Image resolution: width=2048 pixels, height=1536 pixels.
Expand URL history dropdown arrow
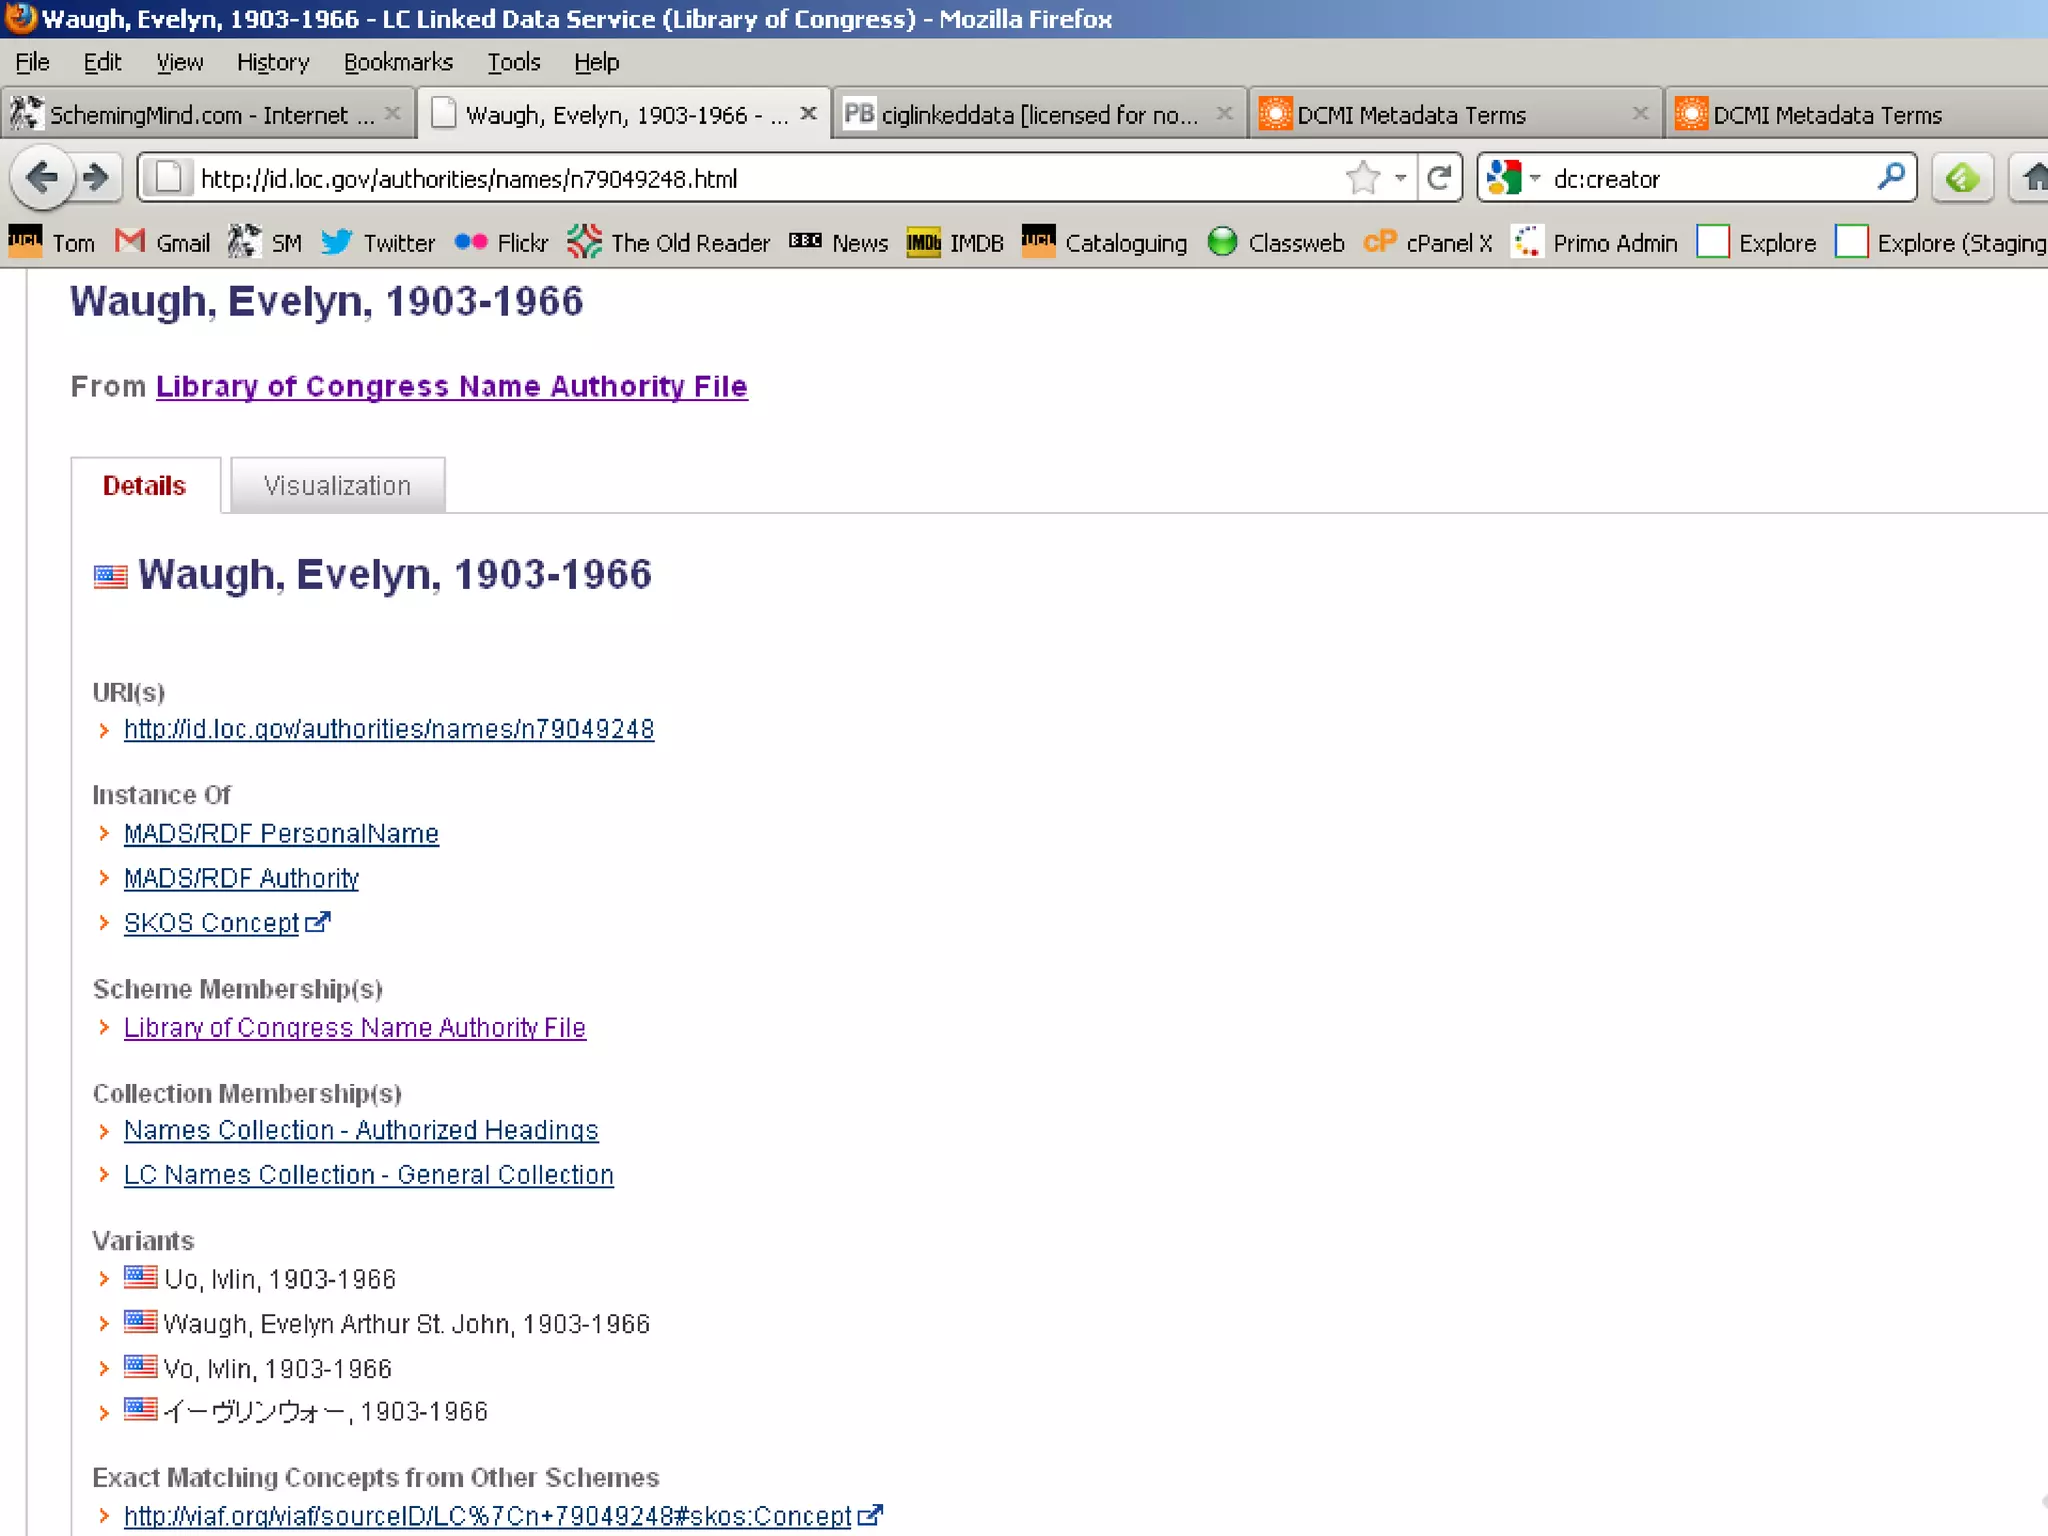[1401, 179]
